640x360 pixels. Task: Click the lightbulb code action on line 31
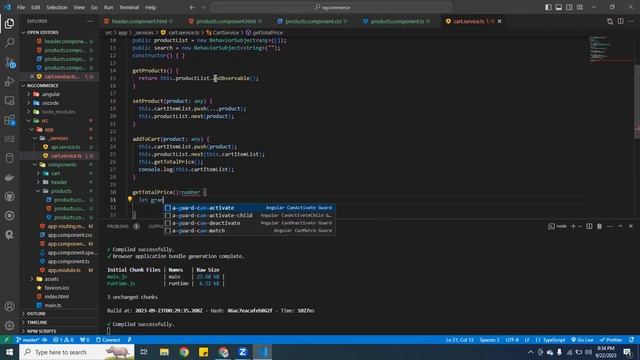tap(130, 199)
